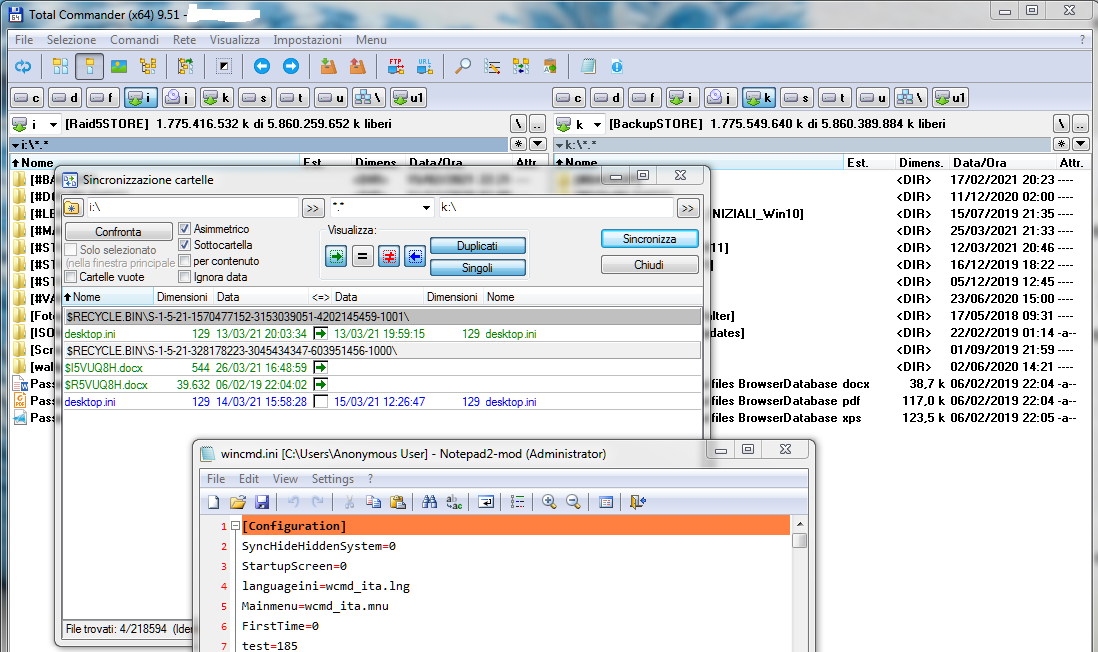
Task: Open left panel favorites asterisk button
Action: pyautogui.click(x=518, y=144)
